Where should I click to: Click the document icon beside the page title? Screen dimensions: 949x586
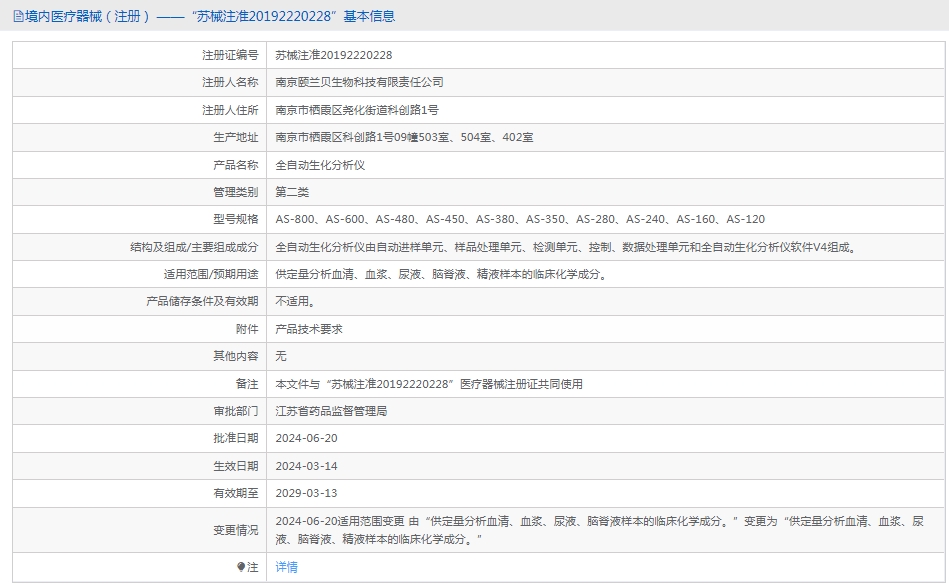pos(18,16)
